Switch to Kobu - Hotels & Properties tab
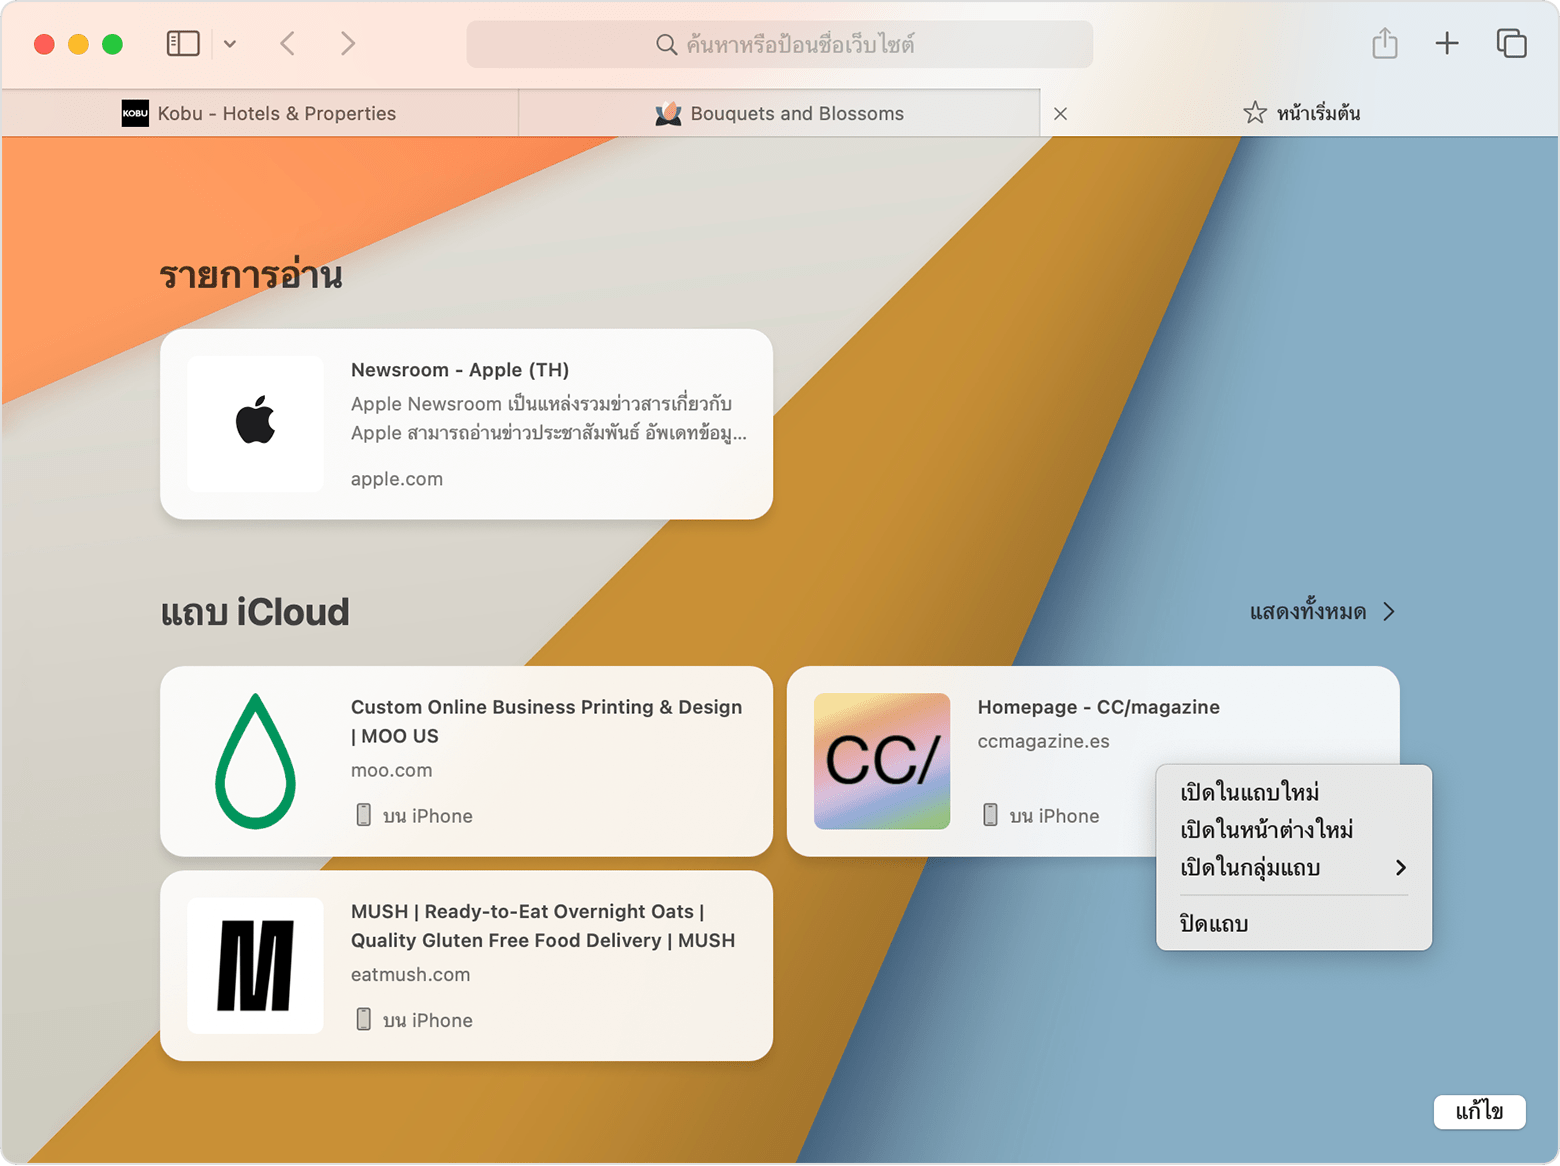Image resolution: width=1560 pixels, height=1166 pixels. 260,113
